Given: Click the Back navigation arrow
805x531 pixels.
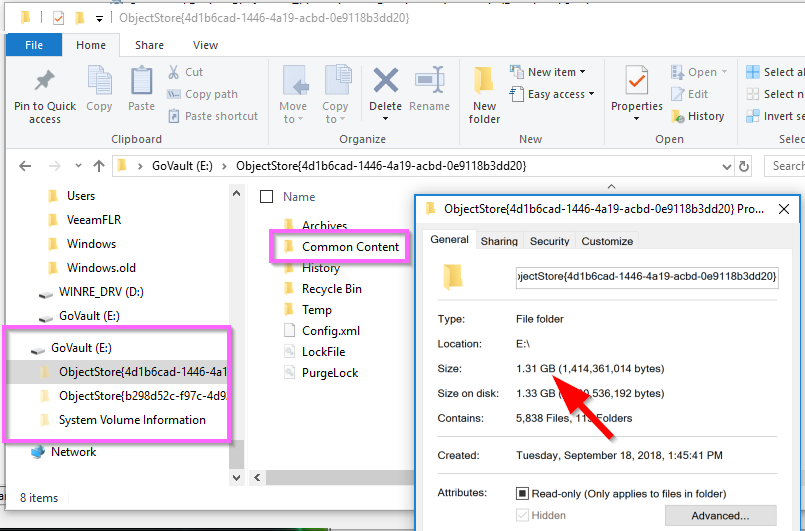Looking at the screenshot, I should pos(25,166).
